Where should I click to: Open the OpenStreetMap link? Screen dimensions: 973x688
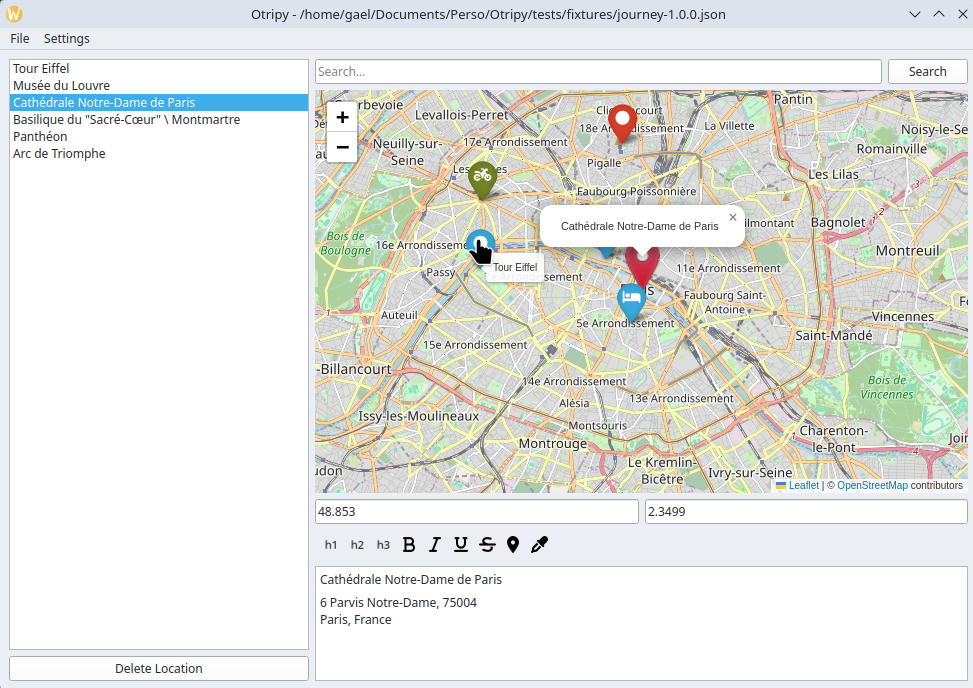tap(872, 485)
